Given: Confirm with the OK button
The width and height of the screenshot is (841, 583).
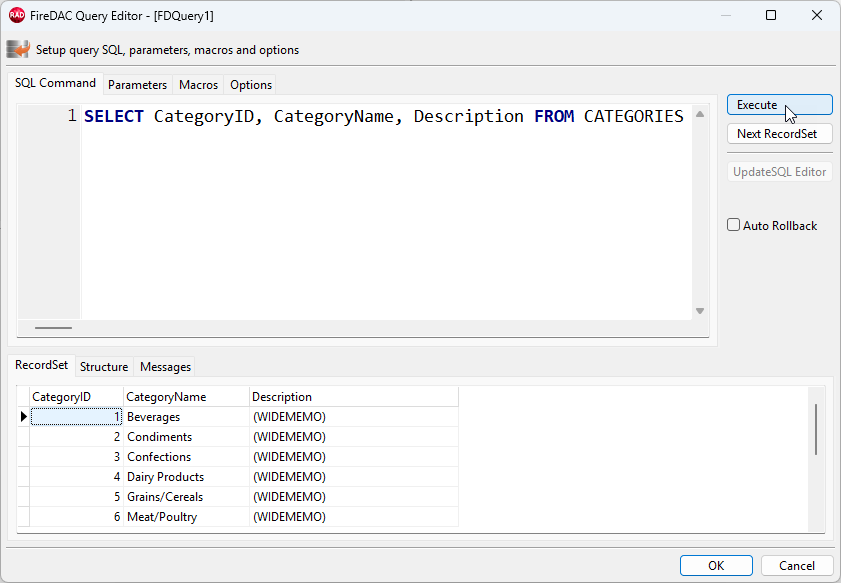Looking at the screenshot, I should point(716,565).
